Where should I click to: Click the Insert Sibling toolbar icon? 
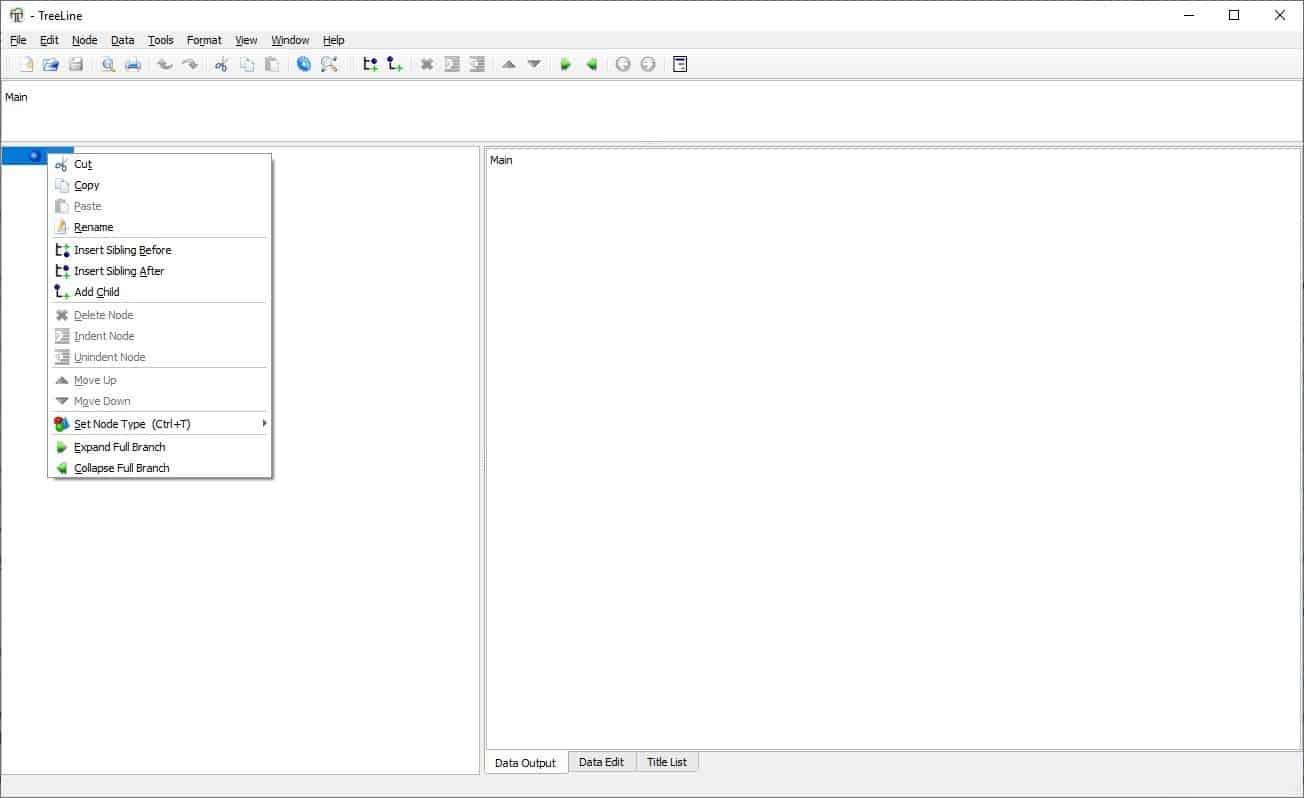(370, 64)
